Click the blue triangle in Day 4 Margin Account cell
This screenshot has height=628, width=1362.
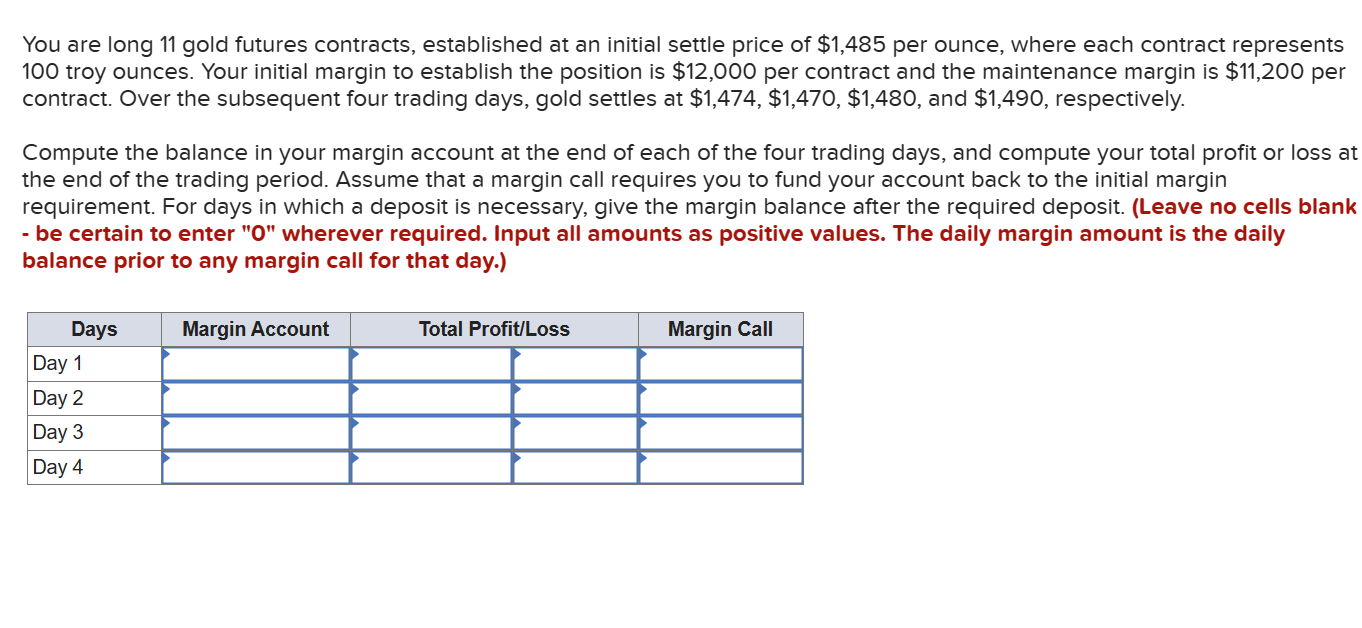[x=165, y=459]
